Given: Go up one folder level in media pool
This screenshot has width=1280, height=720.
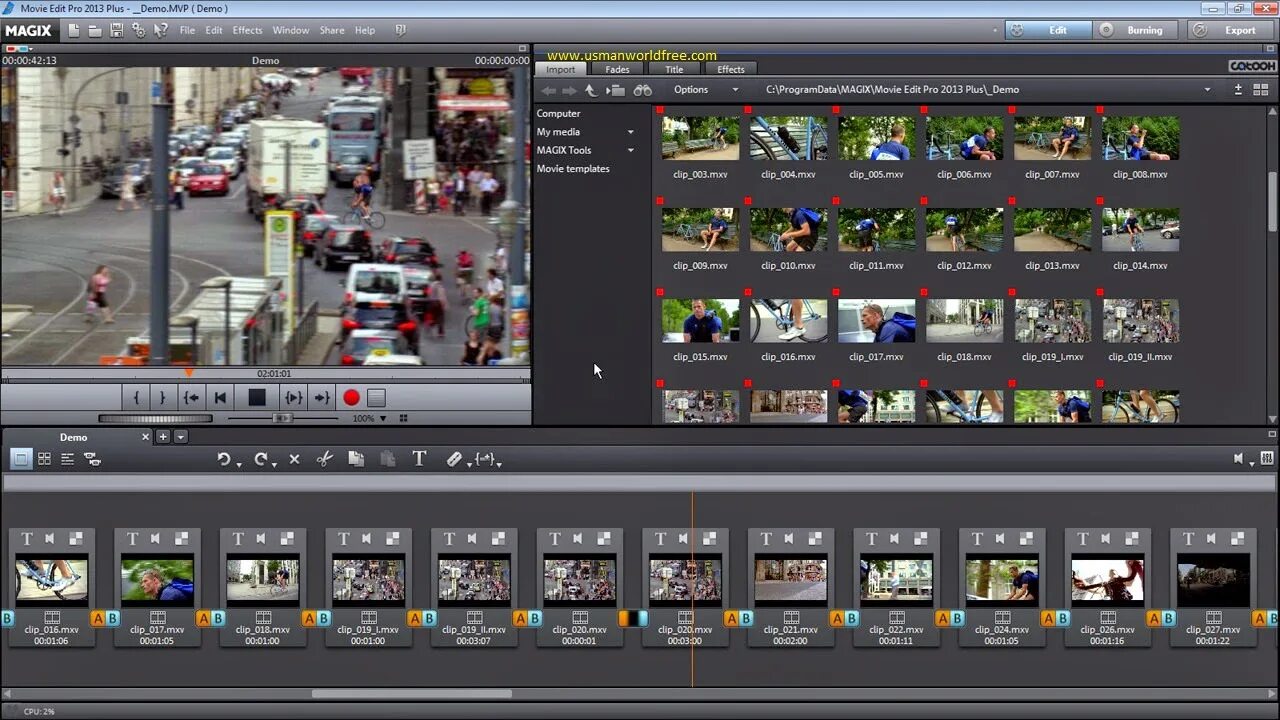Looking at the screenshot, I should pyautogui.click(x=590, y=90).
